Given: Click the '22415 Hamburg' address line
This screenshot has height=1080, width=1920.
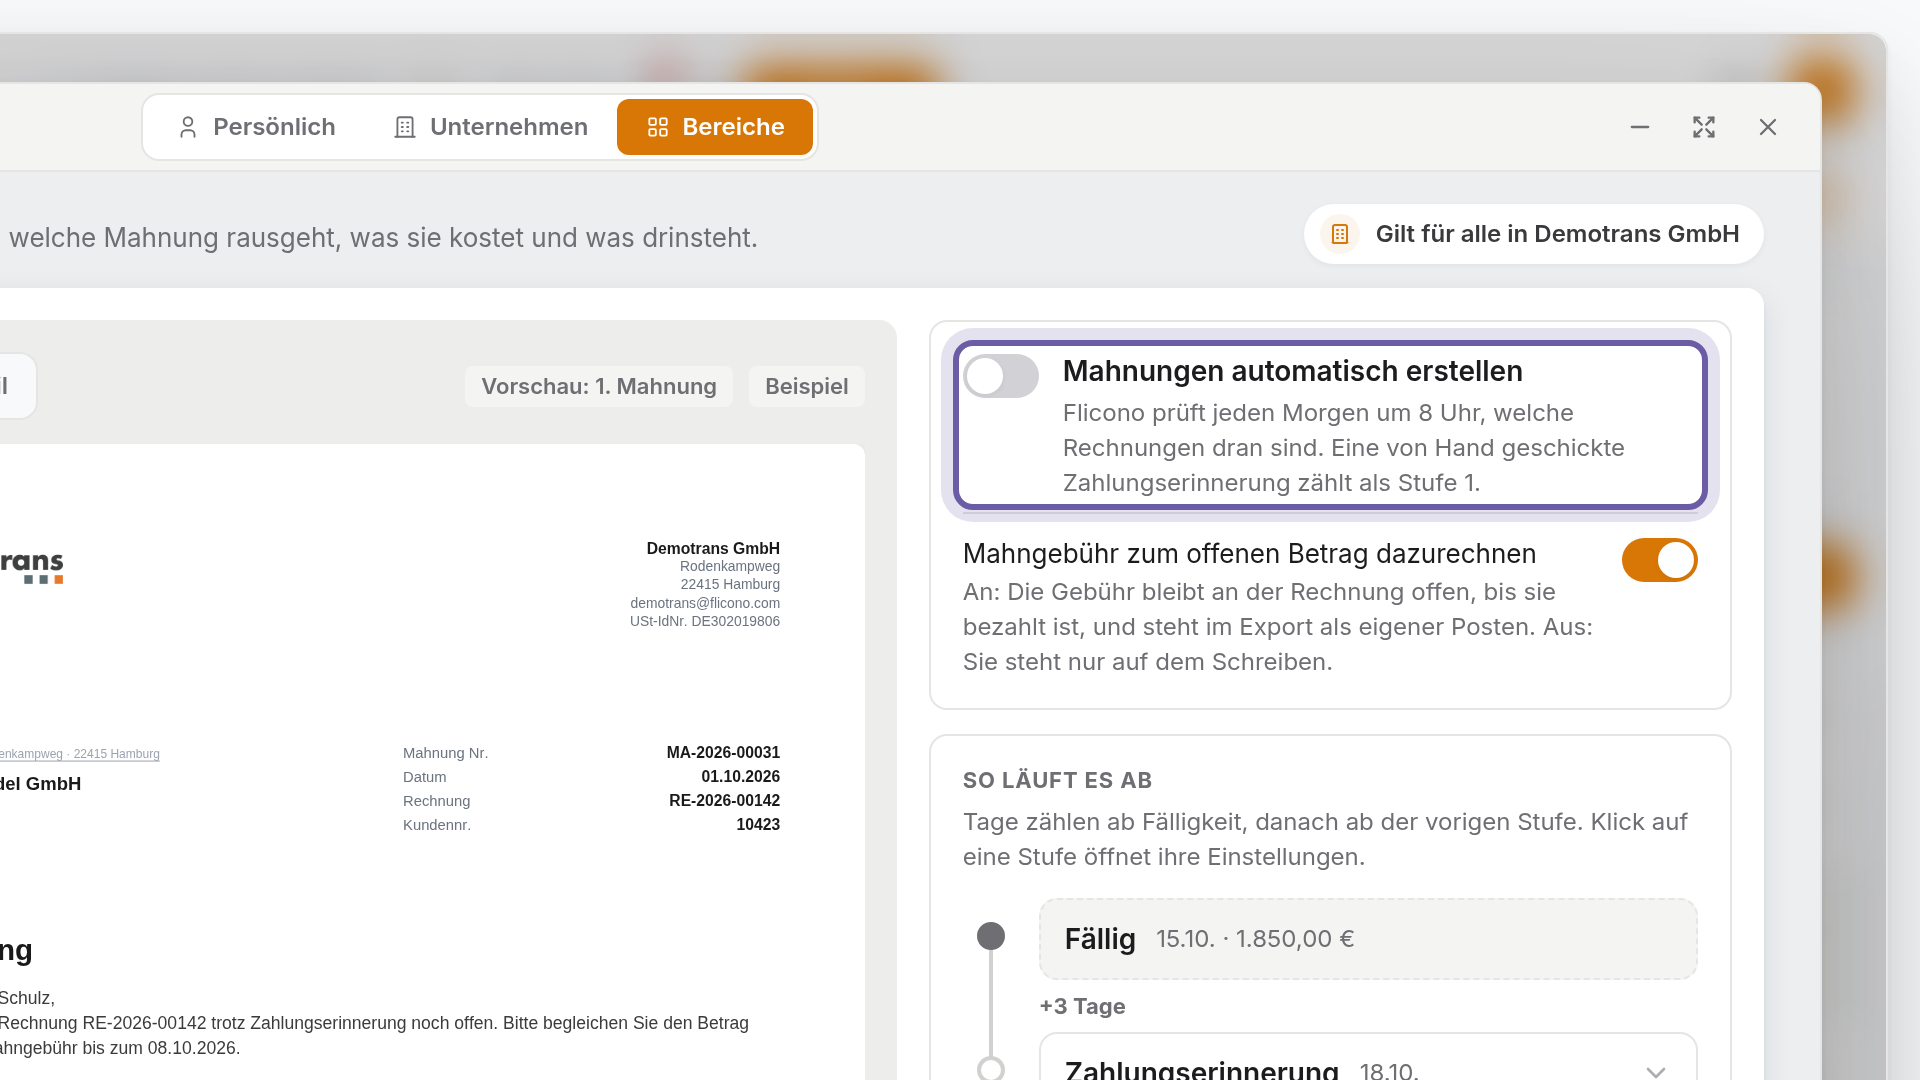Looking at the screenshot, I should tap(730, 584).
